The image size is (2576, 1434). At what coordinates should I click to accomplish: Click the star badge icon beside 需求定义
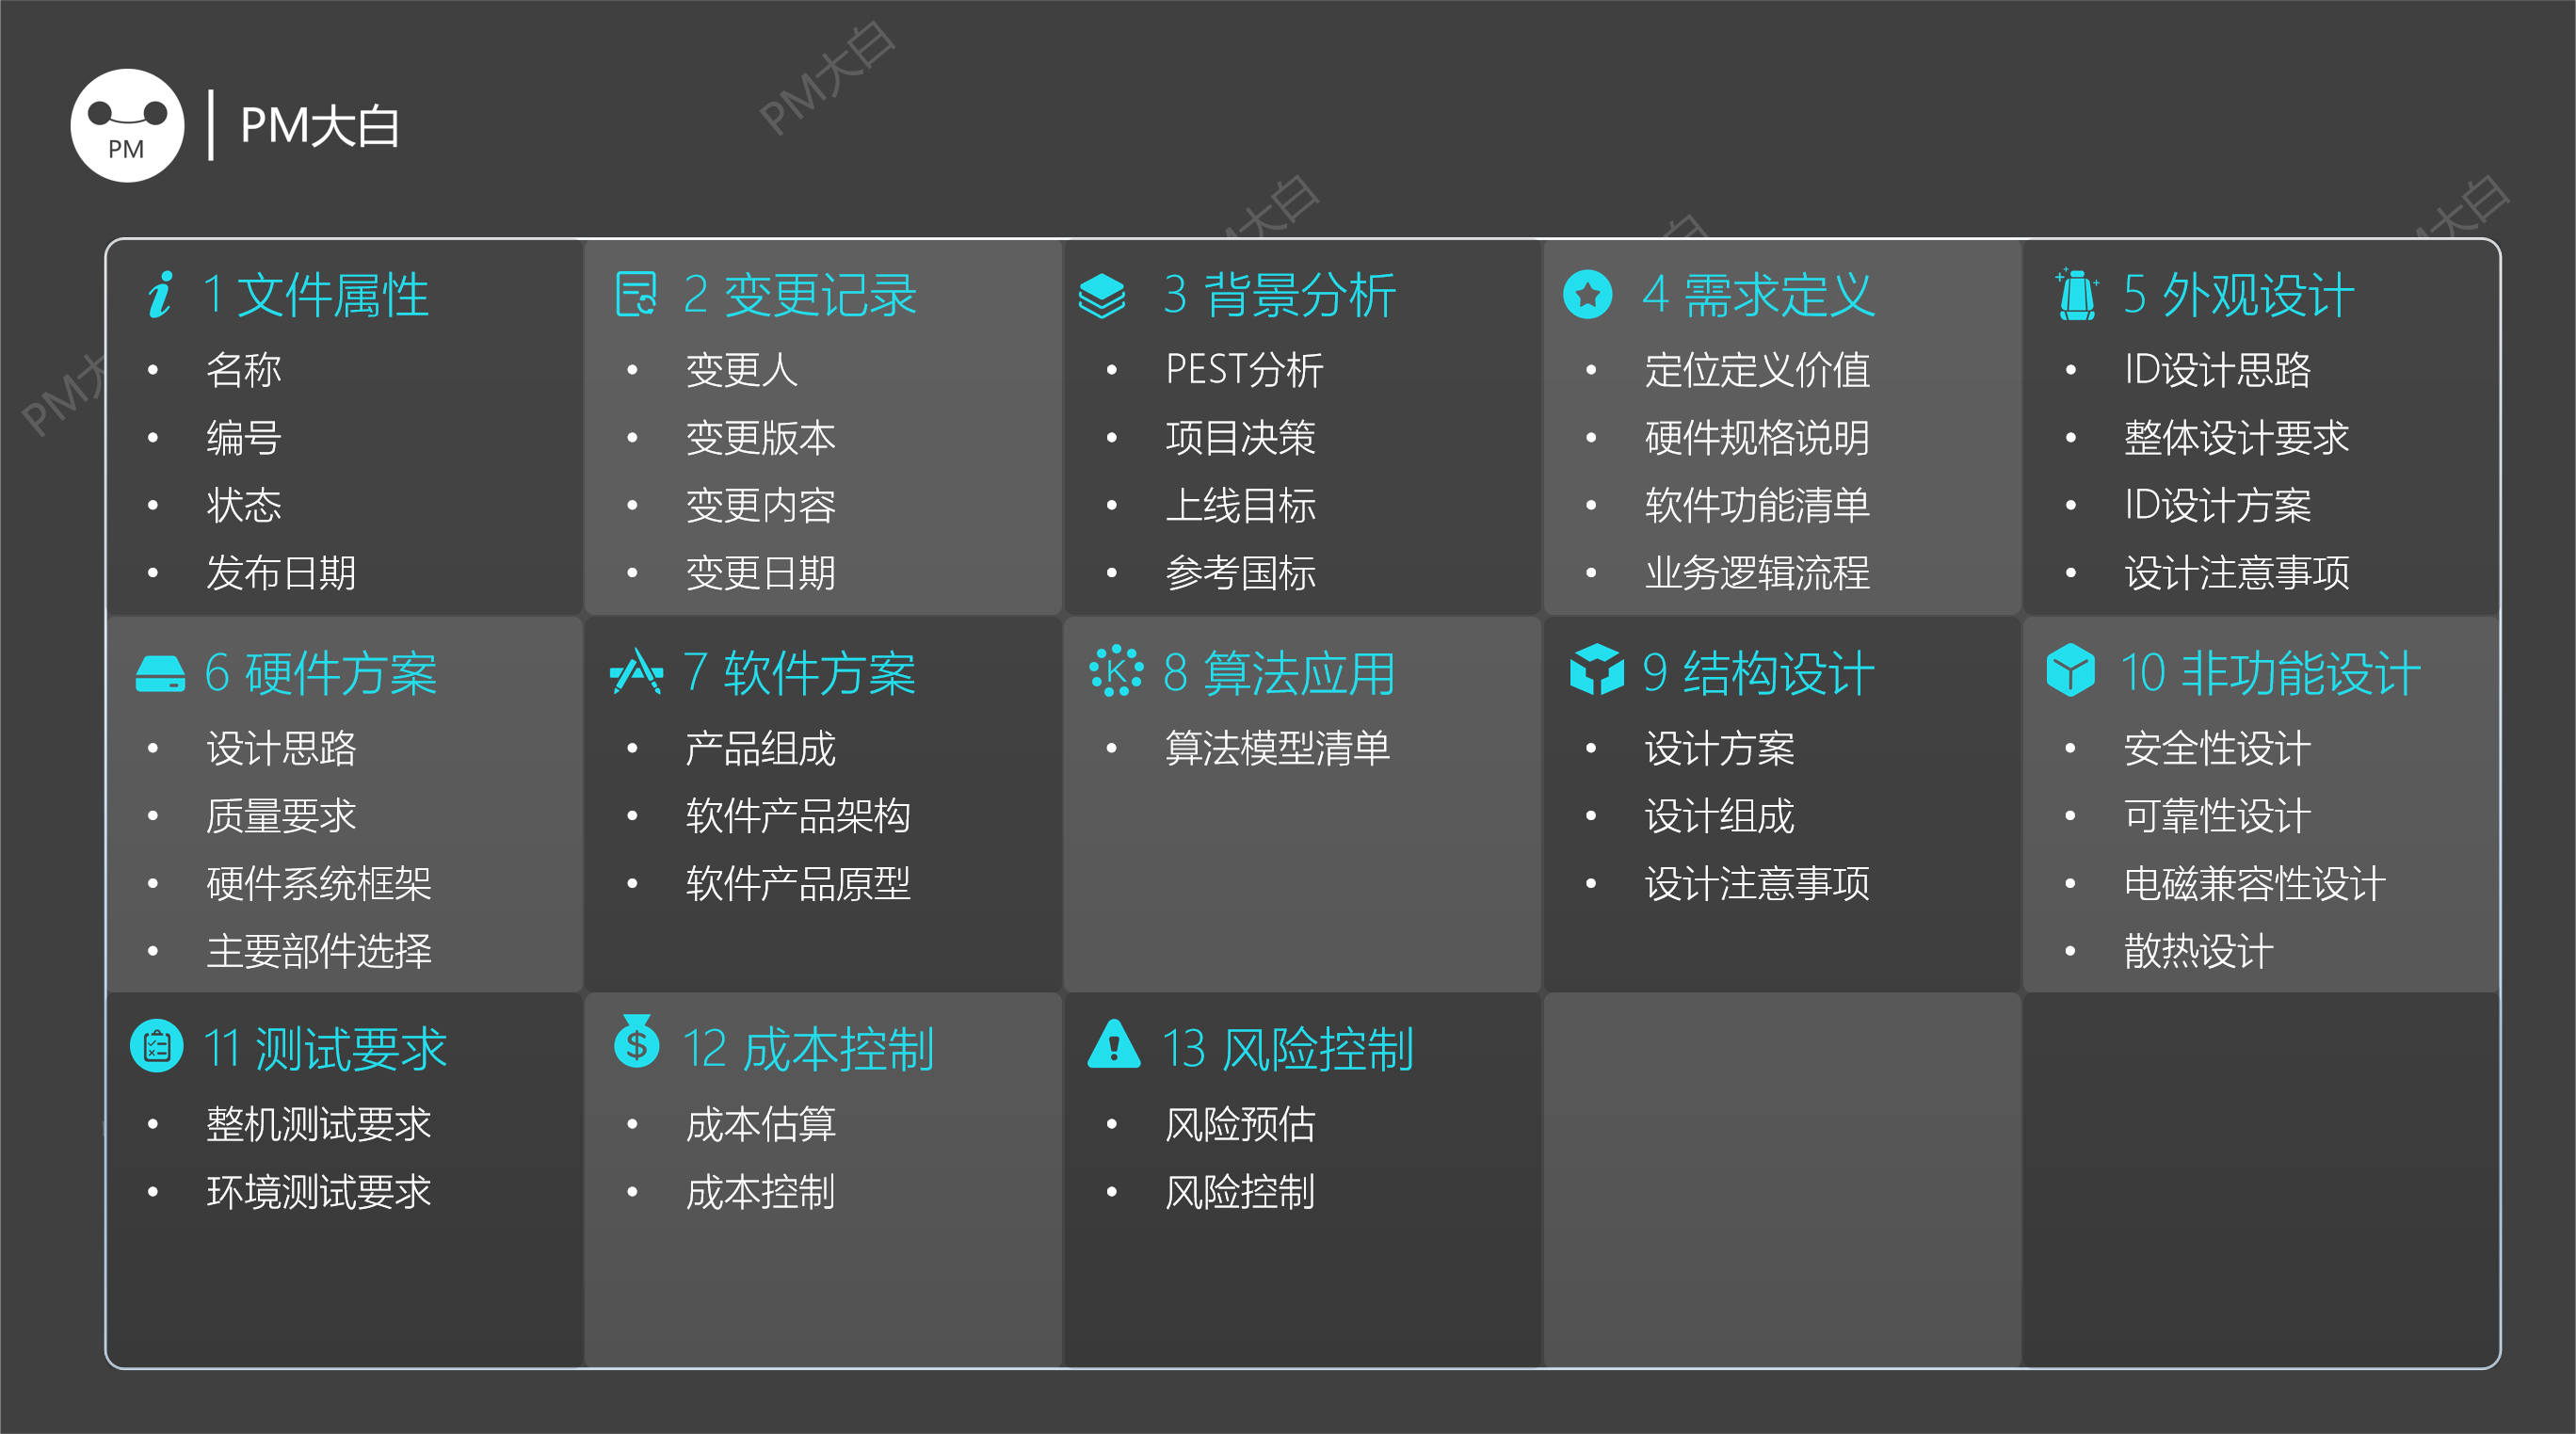pos(1587,295)
